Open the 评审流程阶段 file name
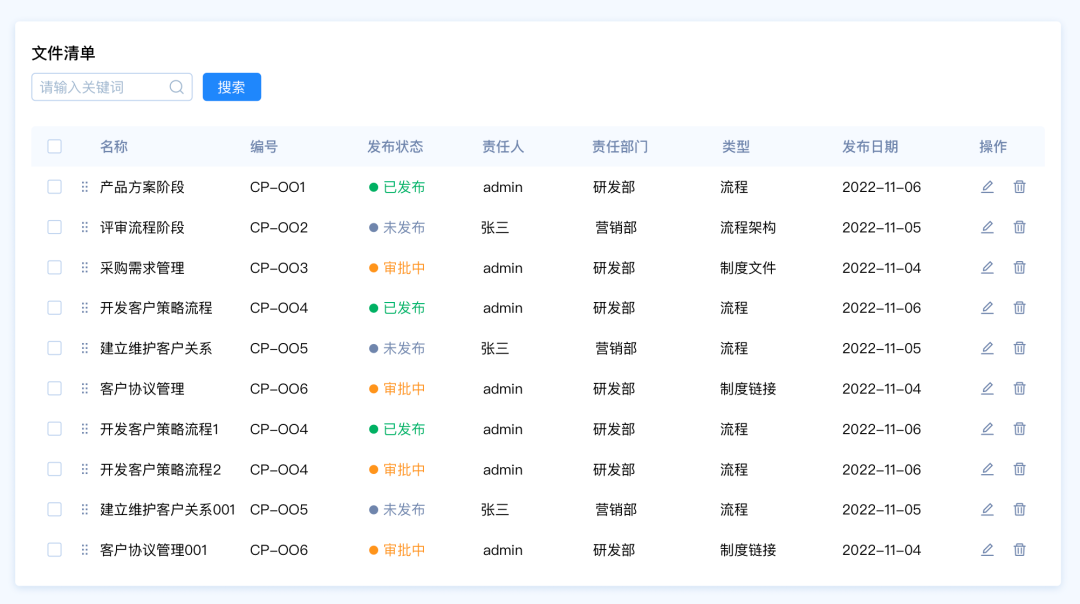The height and width of the screenshot is (604, 1080). click(142, 228)
